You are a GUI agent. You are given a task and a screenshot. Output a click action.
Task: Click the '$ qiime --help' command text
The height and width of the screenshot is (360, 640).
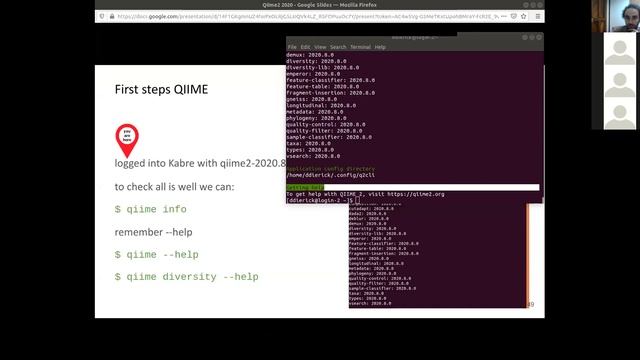tap(157, 255)
